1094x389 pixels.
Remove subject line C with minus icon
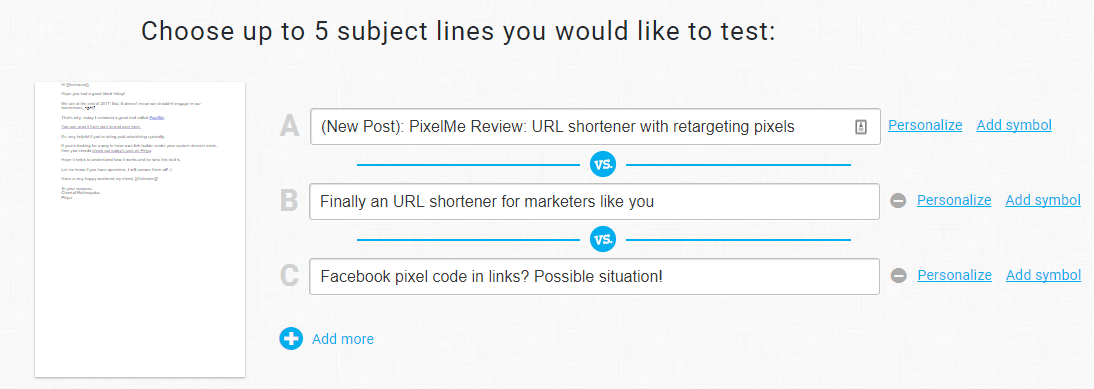coord(899,276)
